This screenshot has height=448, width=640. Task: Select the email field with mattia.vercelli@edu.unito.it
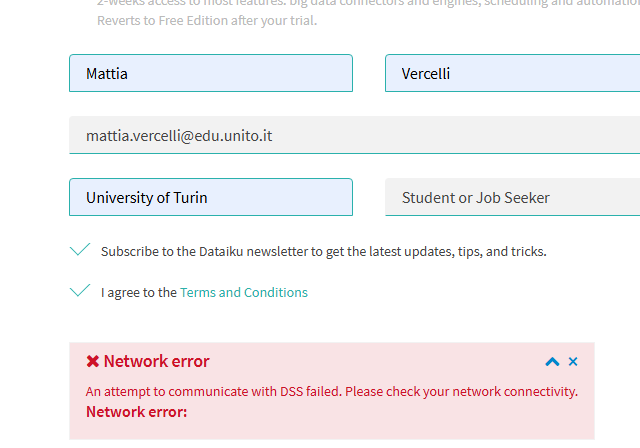(x=355, y=135)
